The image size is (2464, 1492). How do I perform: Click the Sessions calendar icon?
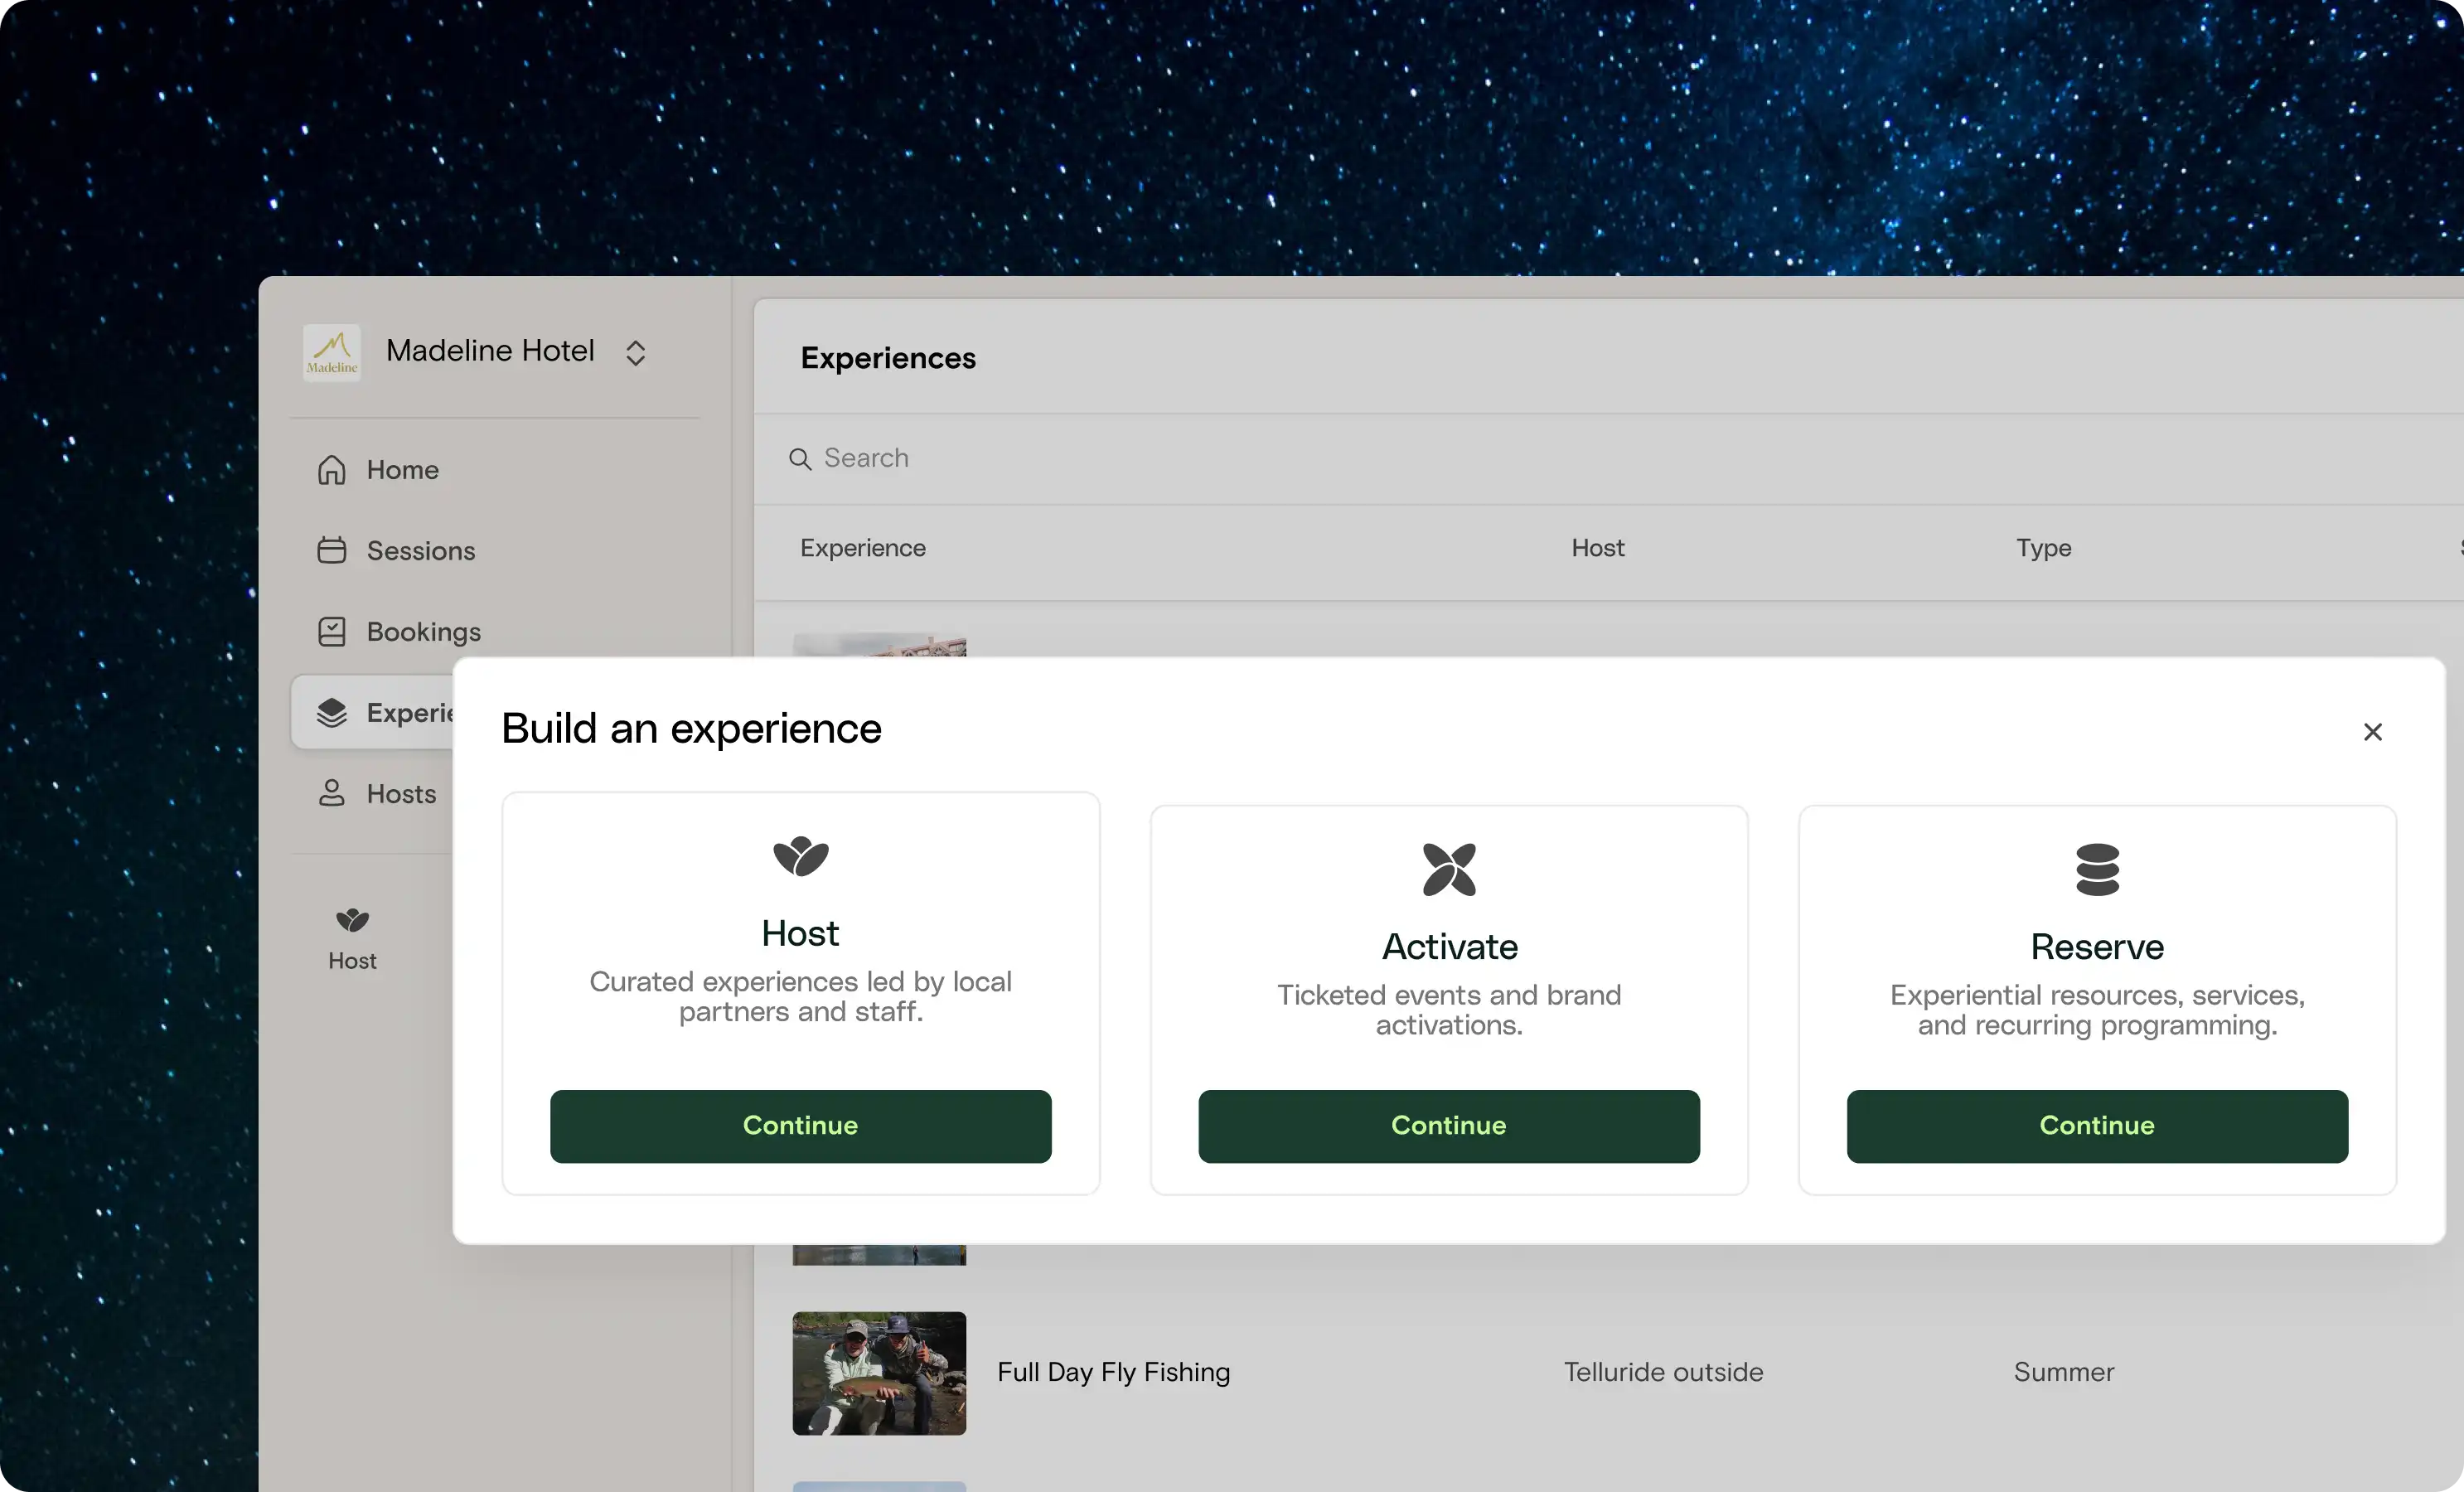coord(332,550)
